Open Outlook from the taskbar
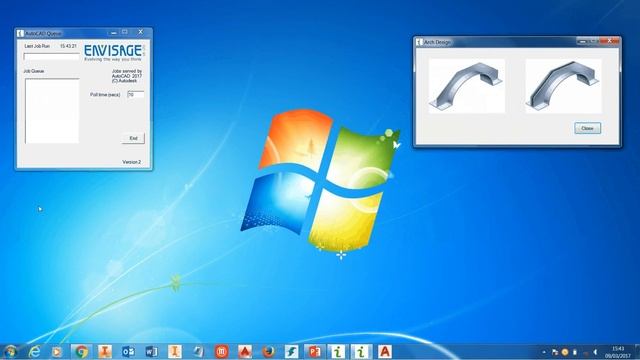This screenshot has height=360, width=640. point(128,351)
